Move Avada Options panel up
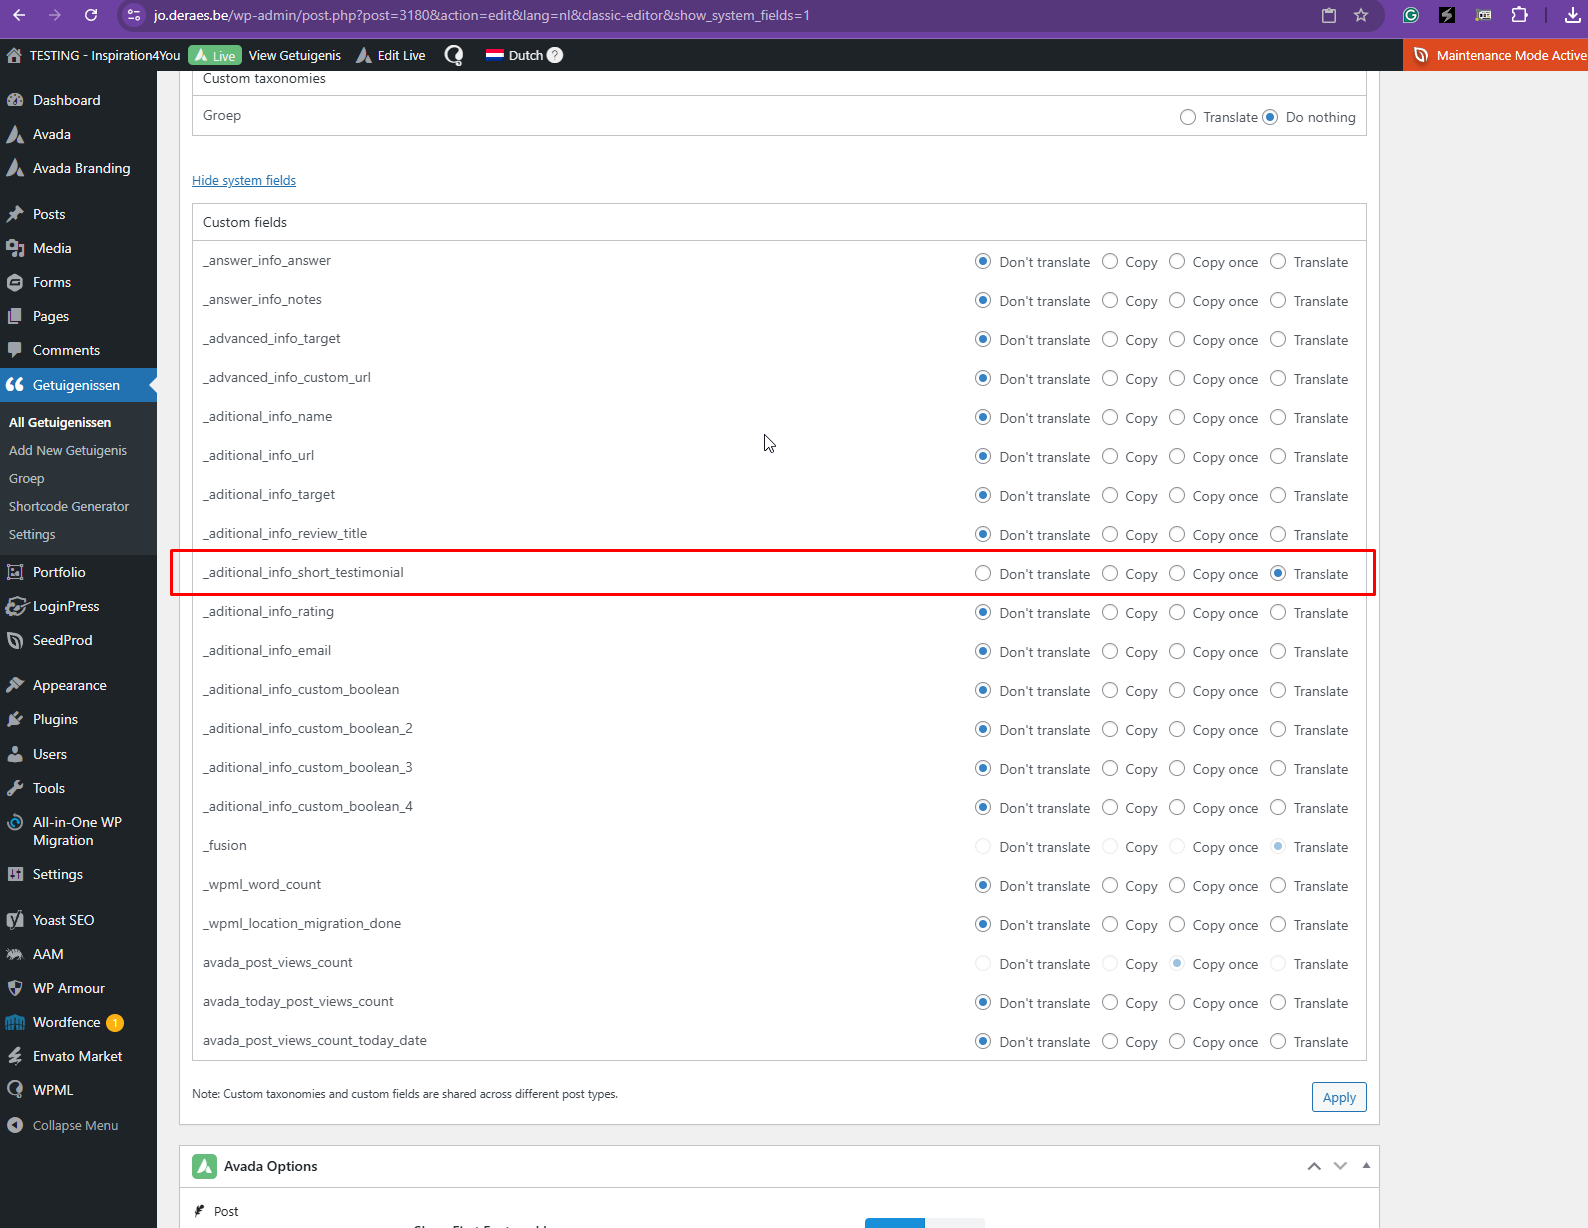The width and height of the screenshot is (1588, 1228). point(1314,1166)
